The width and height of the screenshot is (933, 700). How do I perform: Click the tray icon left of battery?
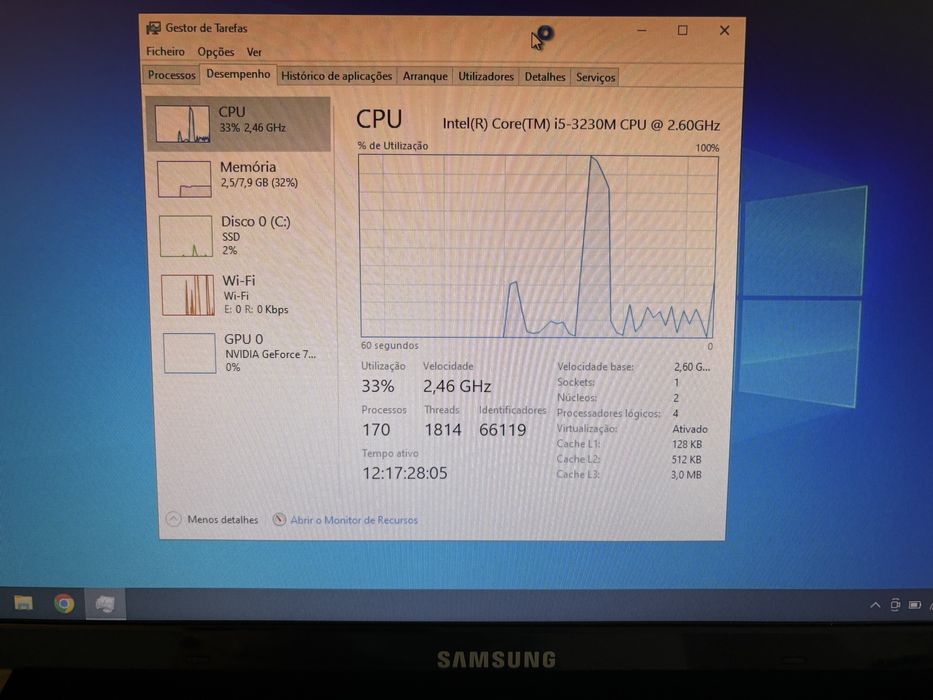[x=895, y=605]
